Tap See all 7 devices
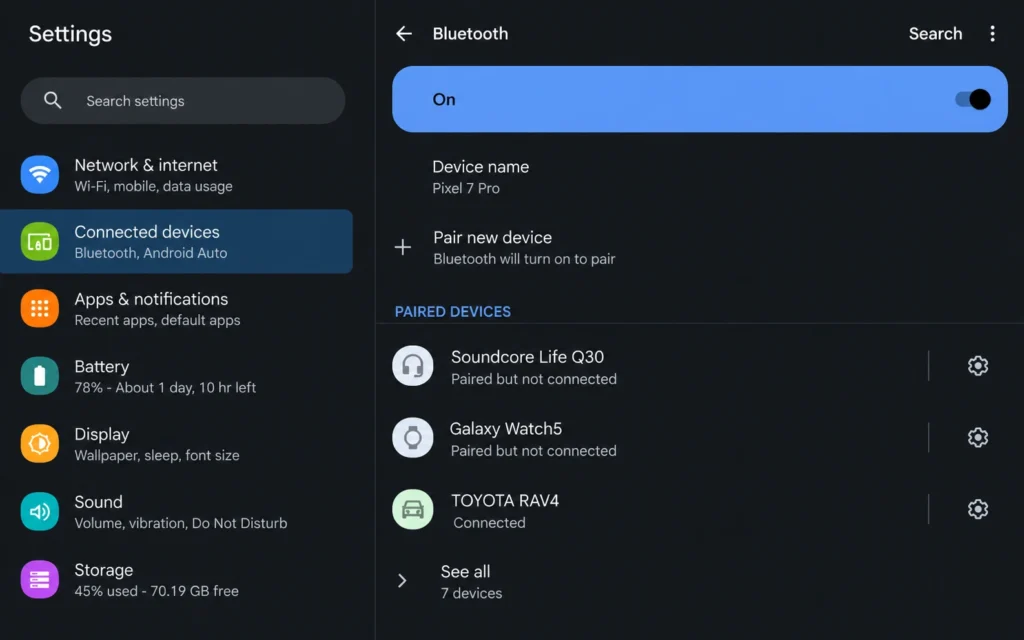This screenshot has height=640, width=1024. coord(700,581)
